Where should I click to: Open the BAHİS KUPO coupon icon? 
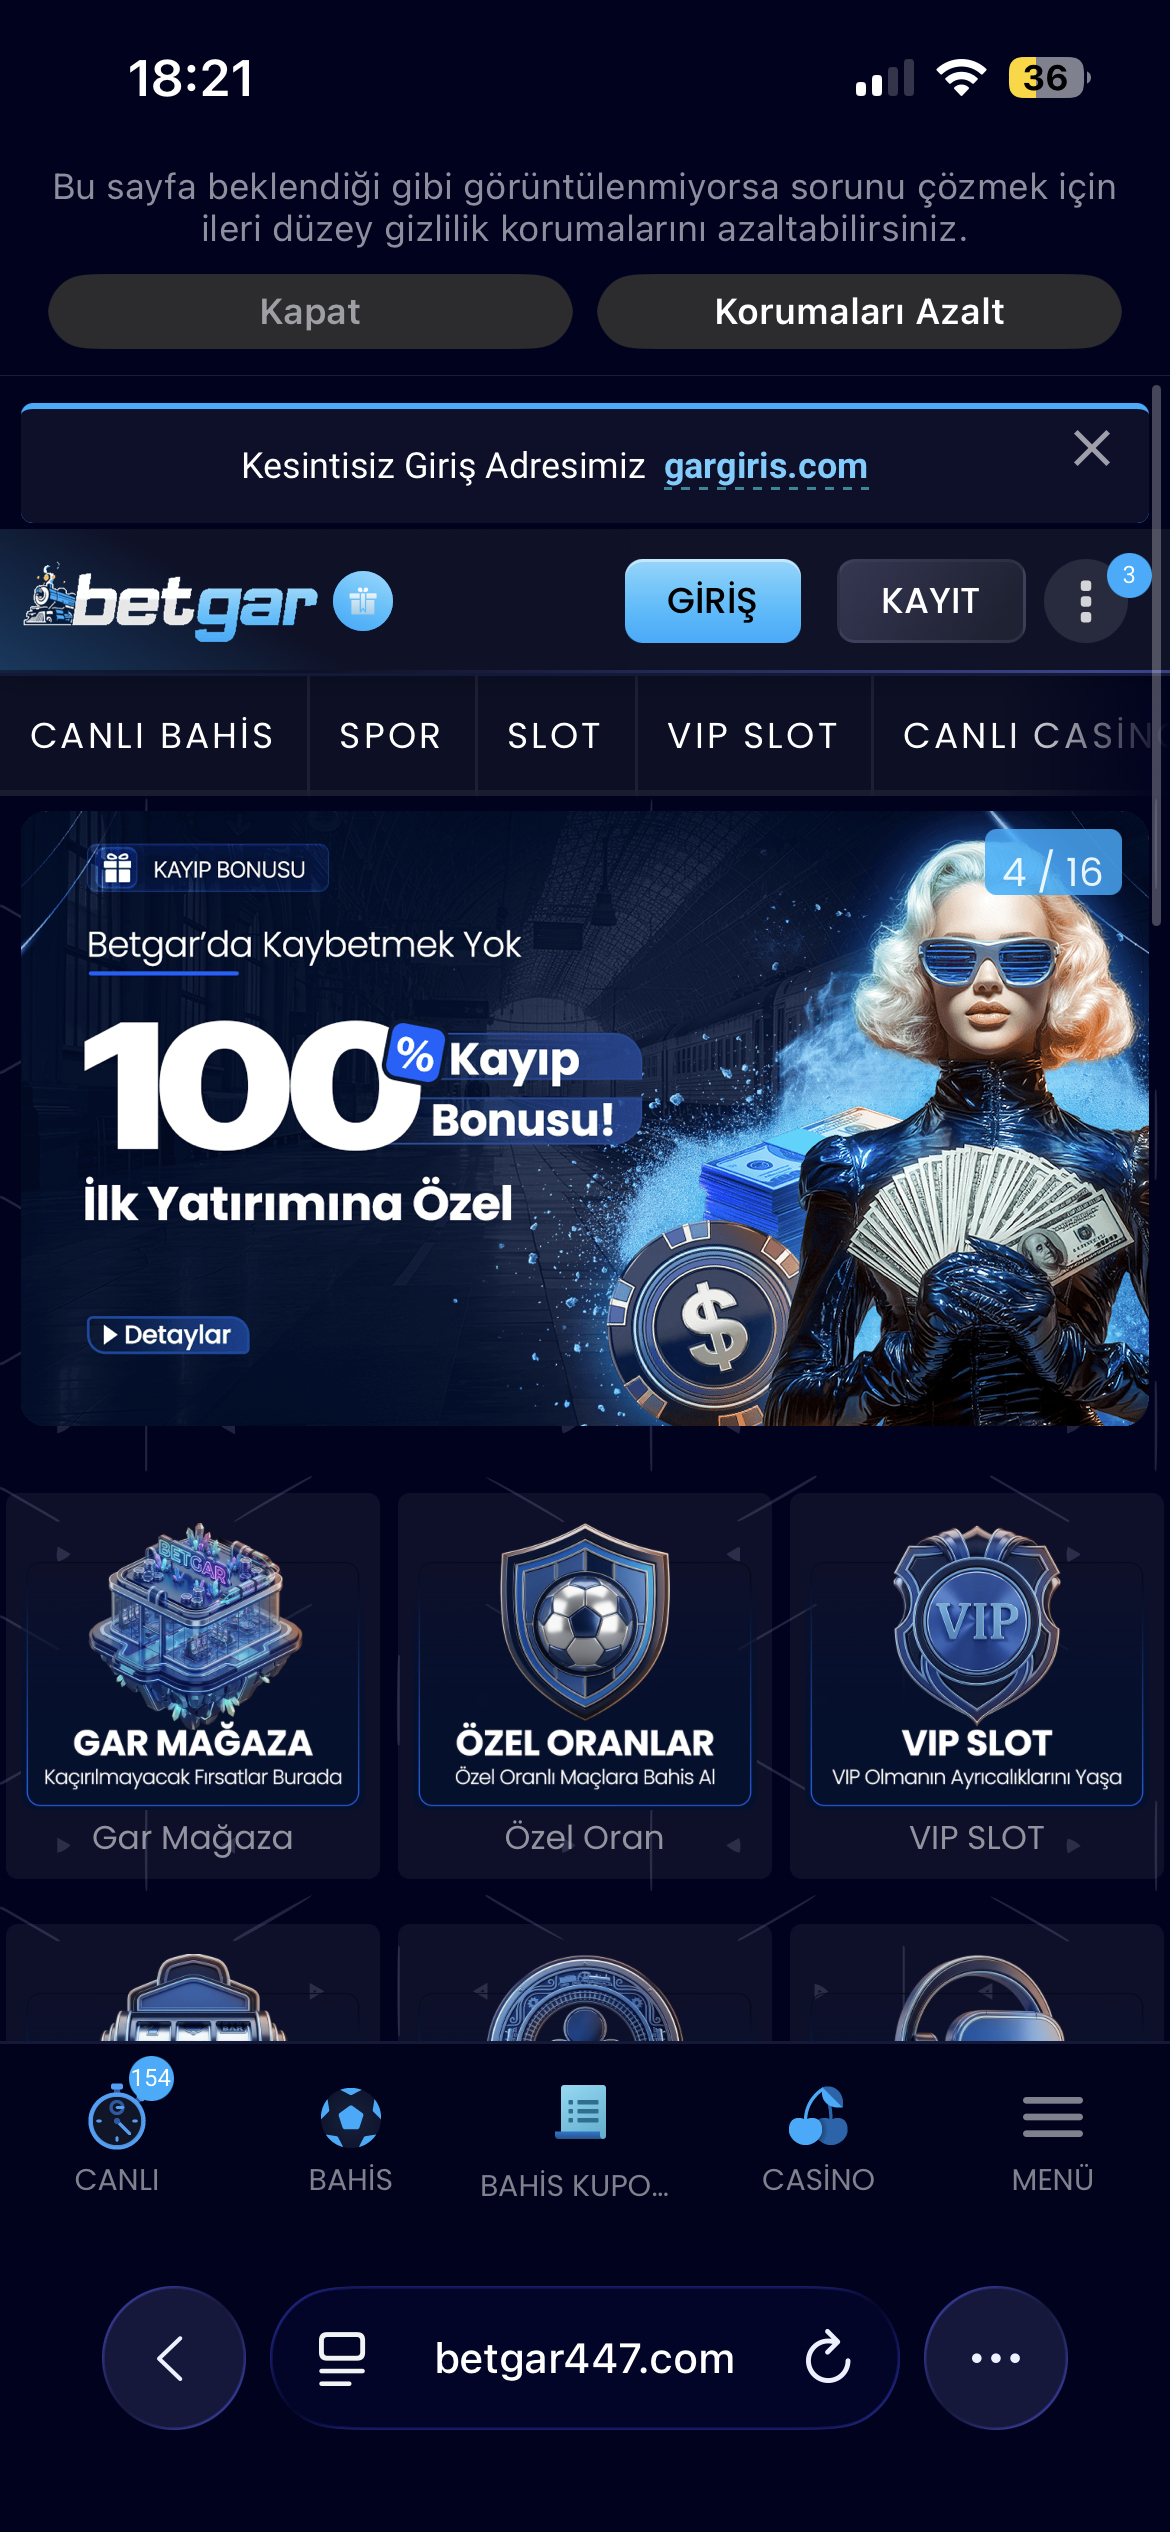point(582,2112)
